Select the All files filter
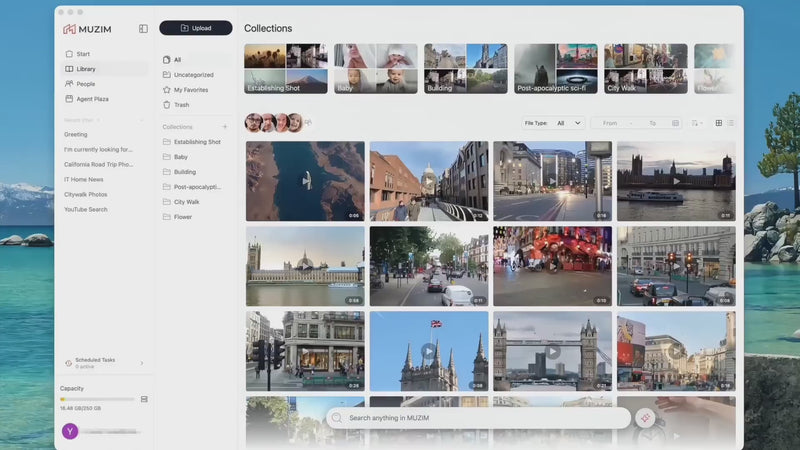Image resolution: width=800 pixels, height=450 pixels. (x=178, y=60)
